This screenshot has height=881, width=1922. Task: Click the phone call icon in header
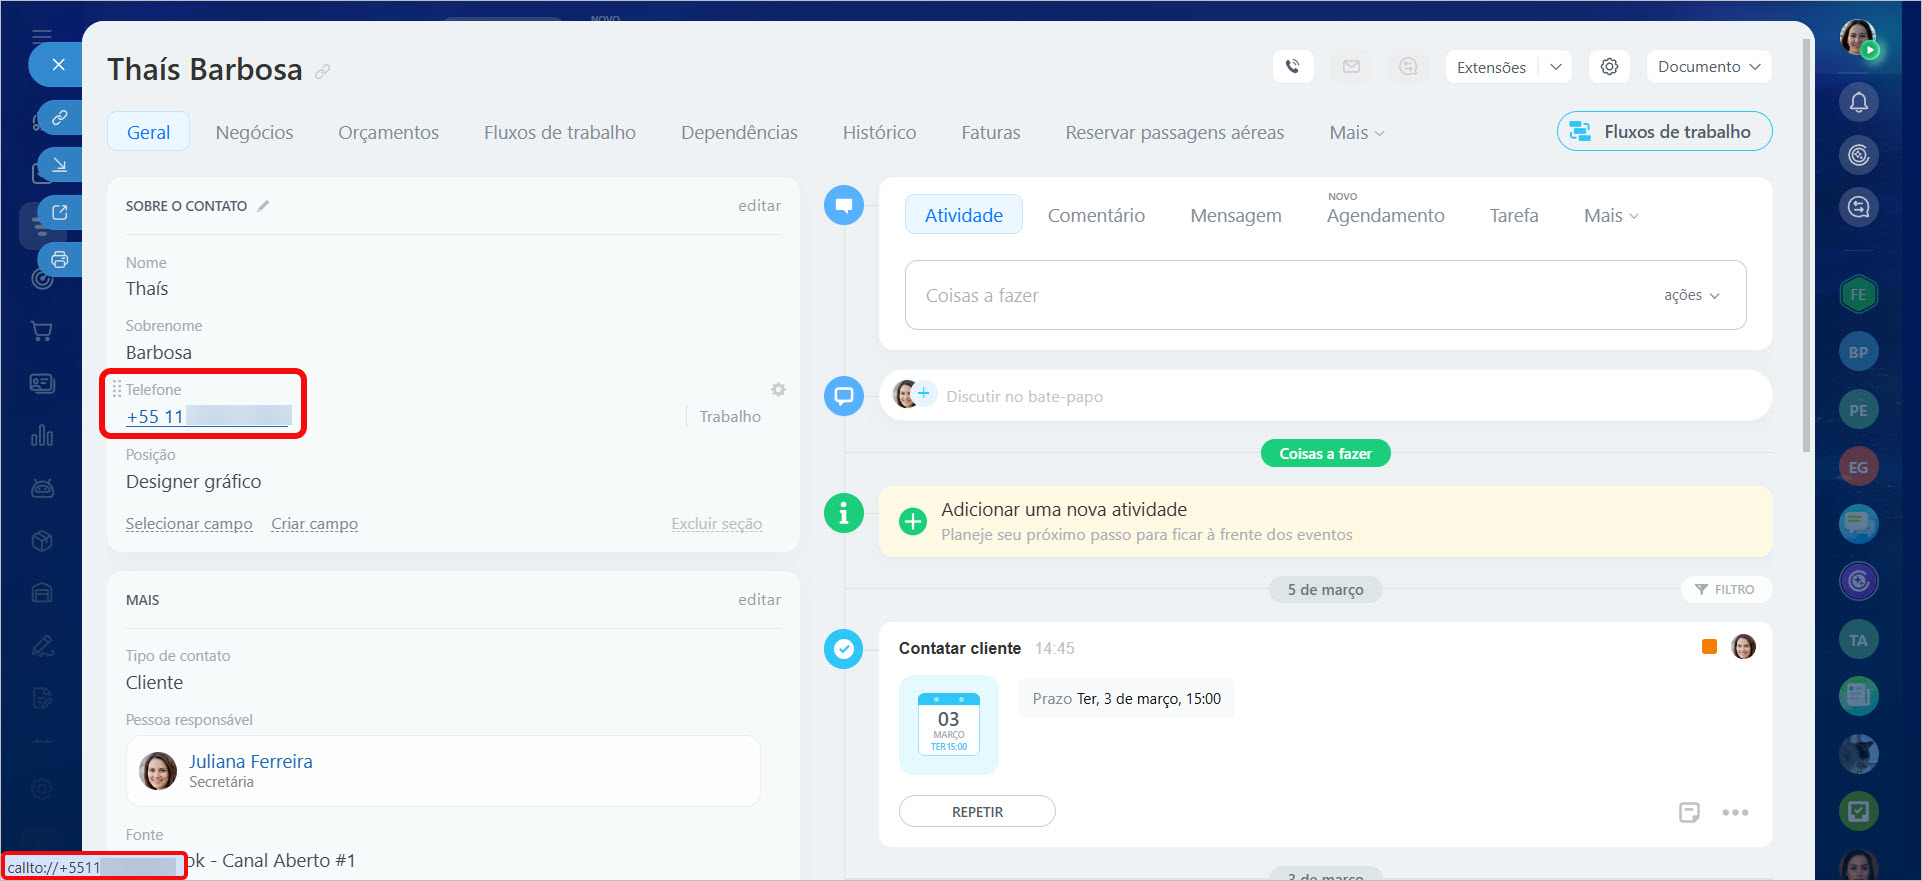click(x=1292, y=67)
